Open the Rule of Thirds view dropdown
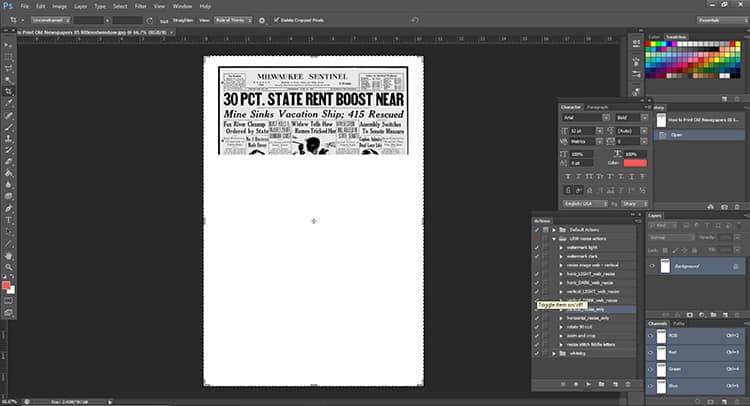750x406 pixels. click(233, 20)
